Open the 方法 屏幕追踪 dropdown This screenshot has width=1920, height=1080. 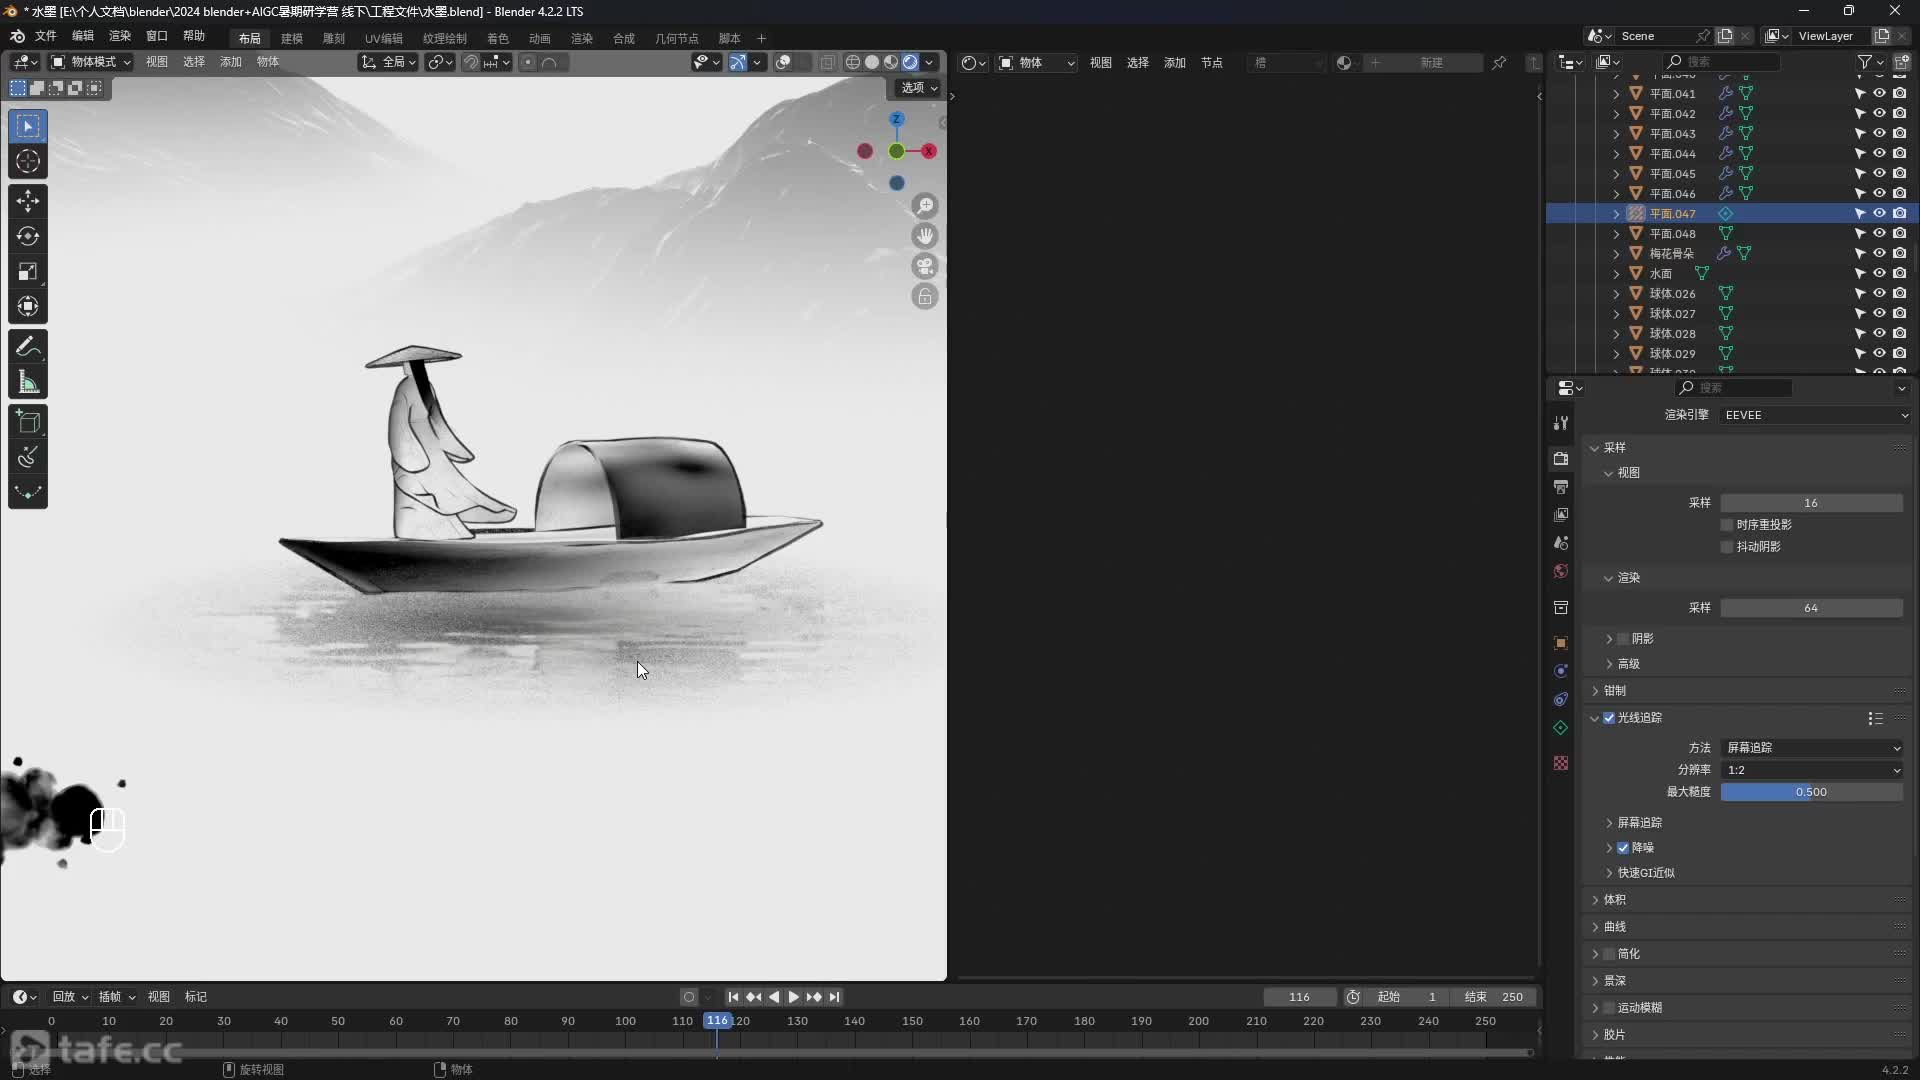pyautogui.click(x=1812, y=748)
